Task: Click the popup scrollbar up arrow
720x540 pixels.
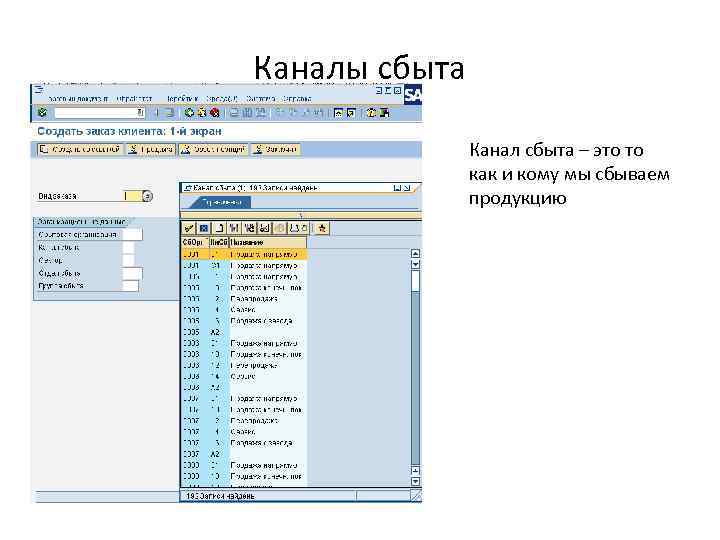Action: click(x=415, y=253)
